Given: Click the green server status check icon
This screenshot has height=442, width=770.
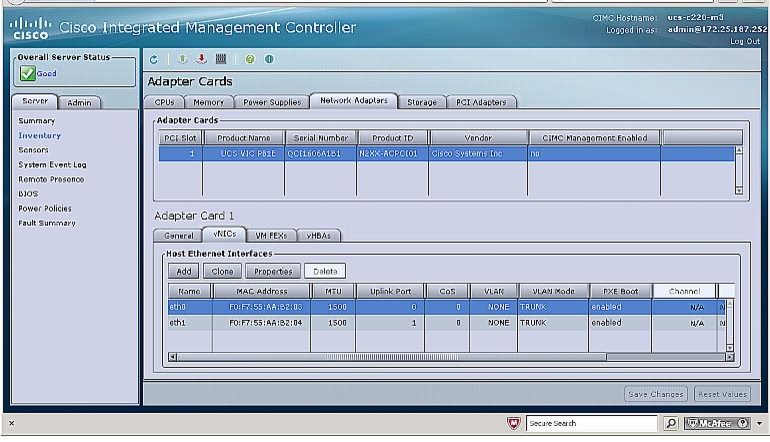Looking at the screenshot, I should [27, 73].
